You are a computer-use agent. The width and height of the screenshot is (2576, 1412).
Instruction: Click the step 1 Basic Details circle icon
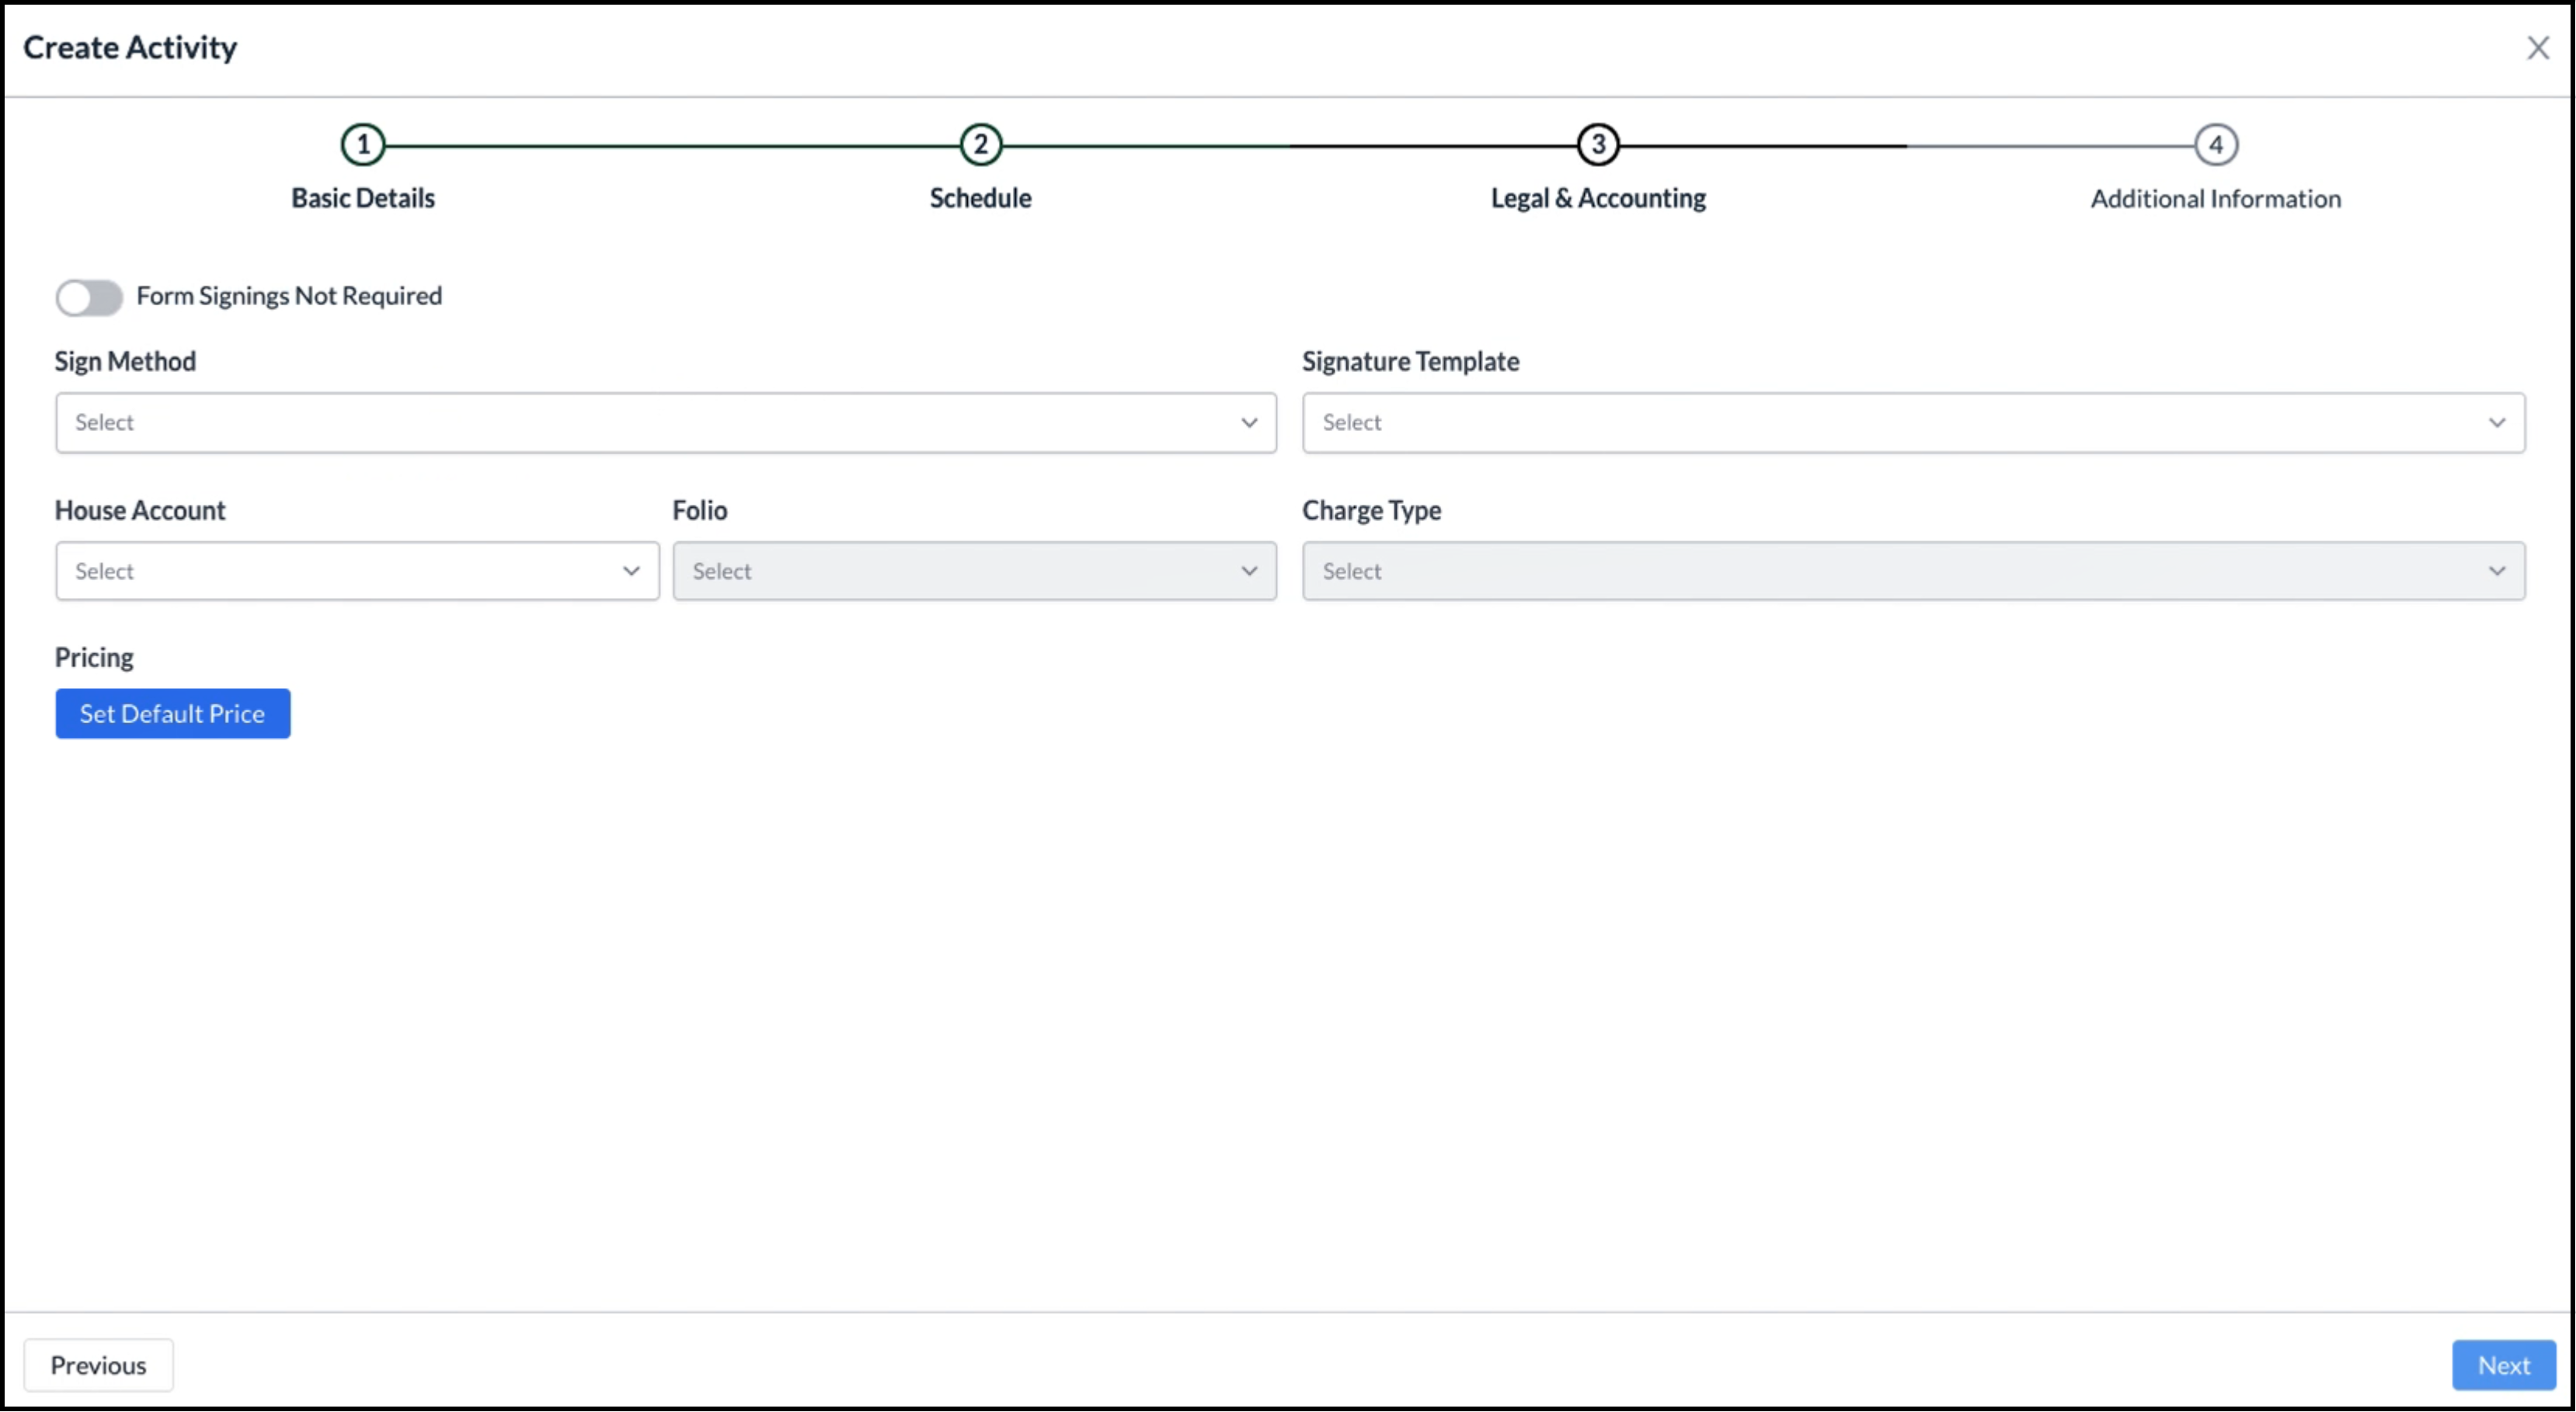(363, 143)
